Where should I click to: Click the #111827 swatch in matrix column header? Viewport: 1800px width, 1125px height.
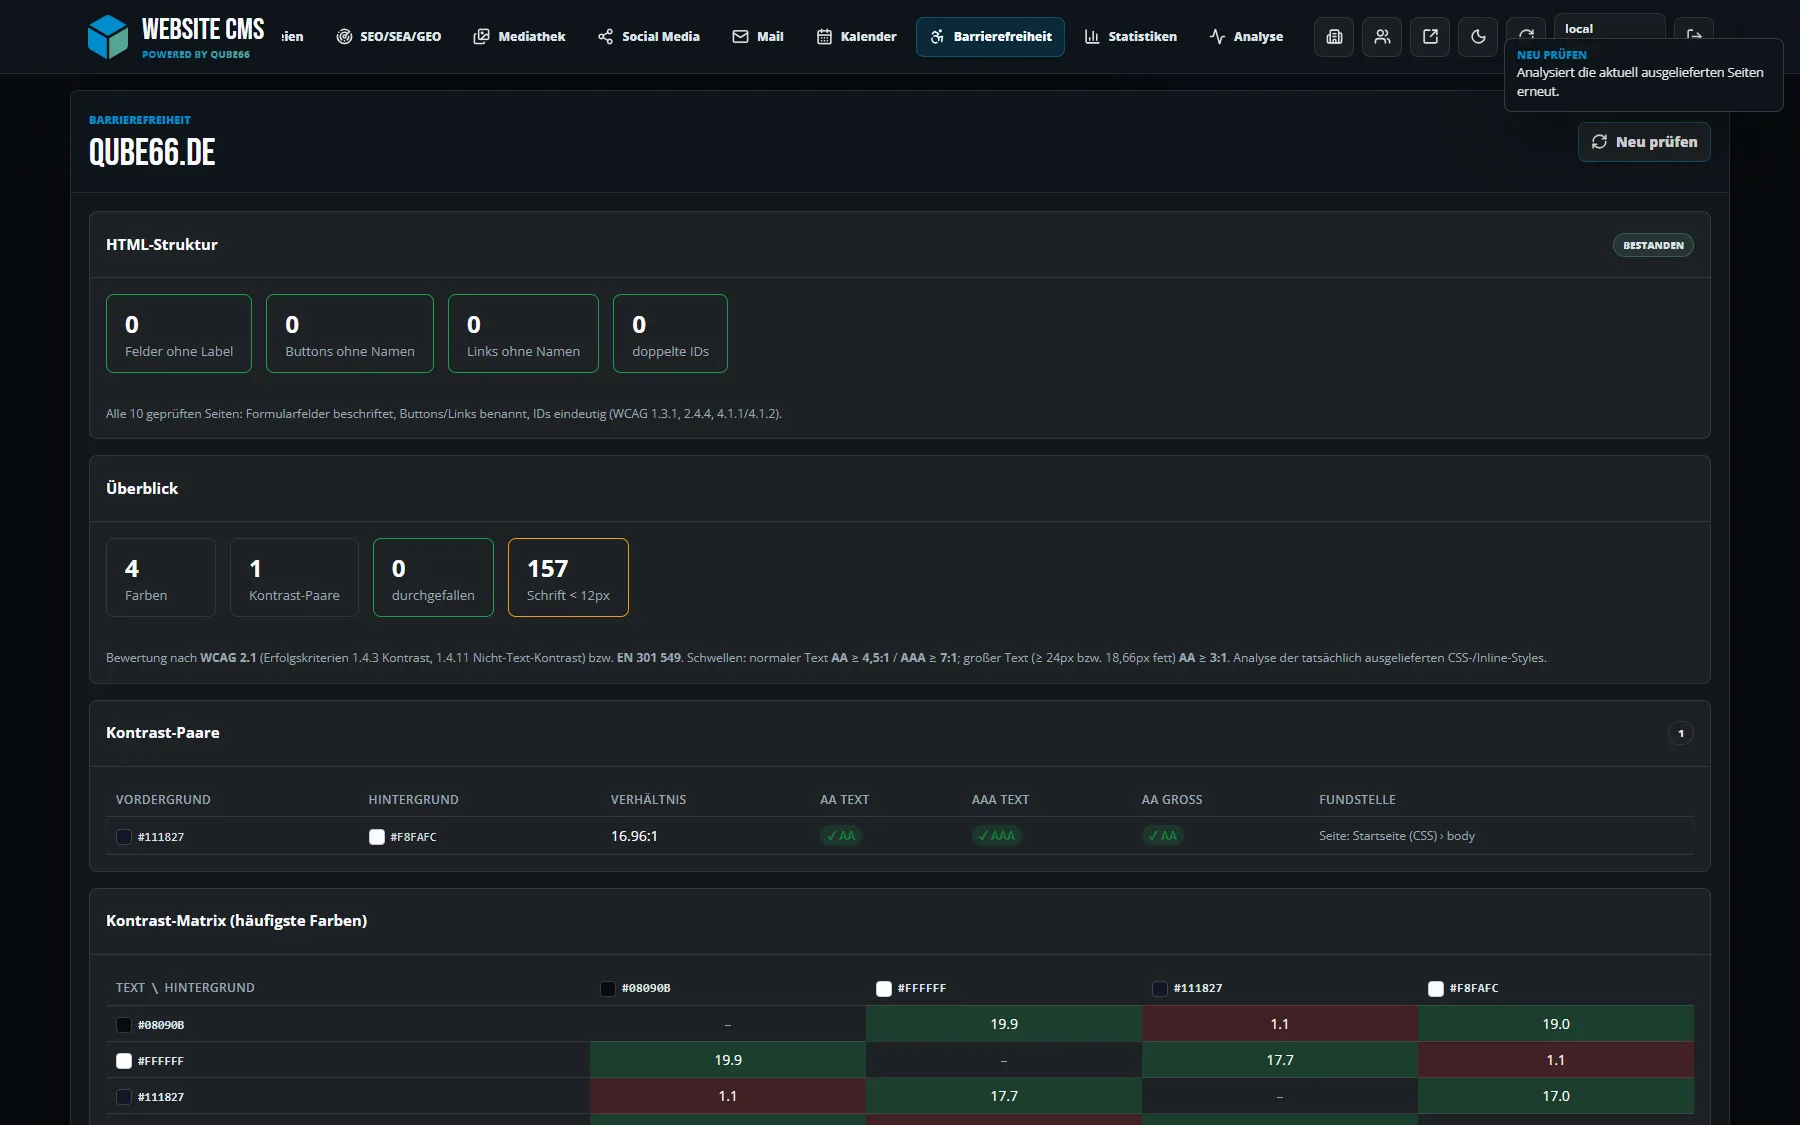1160,989
